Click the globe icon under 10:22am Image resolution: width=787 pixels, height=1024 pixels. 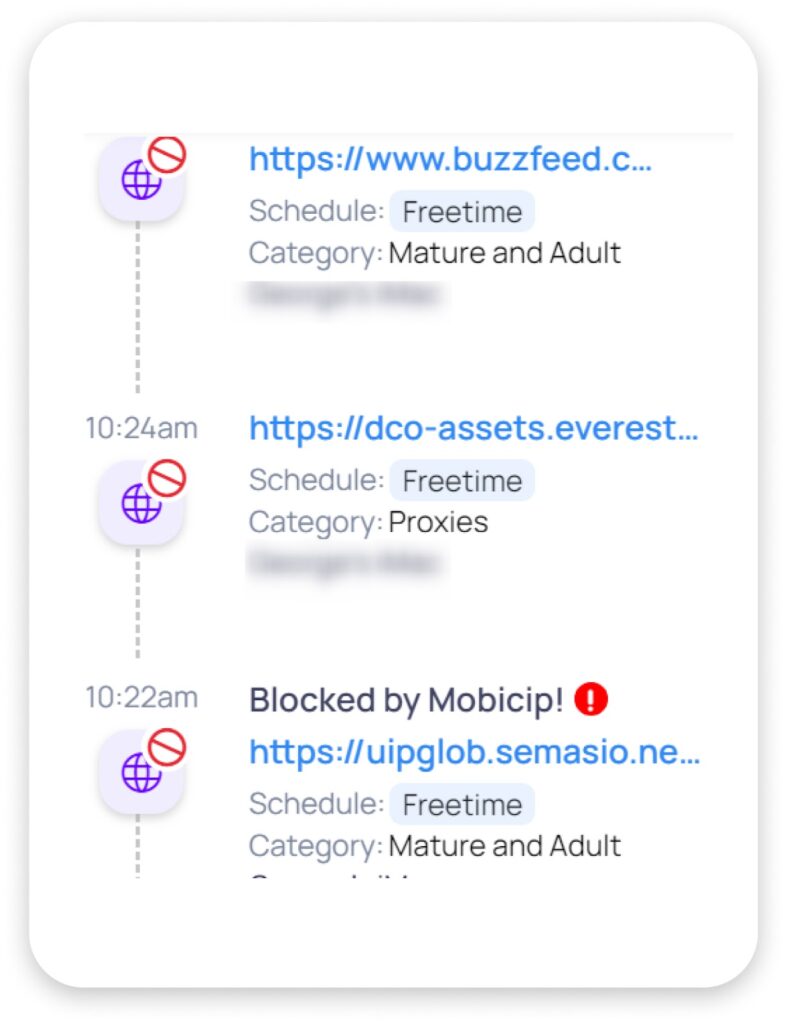(x=141, y=772)
